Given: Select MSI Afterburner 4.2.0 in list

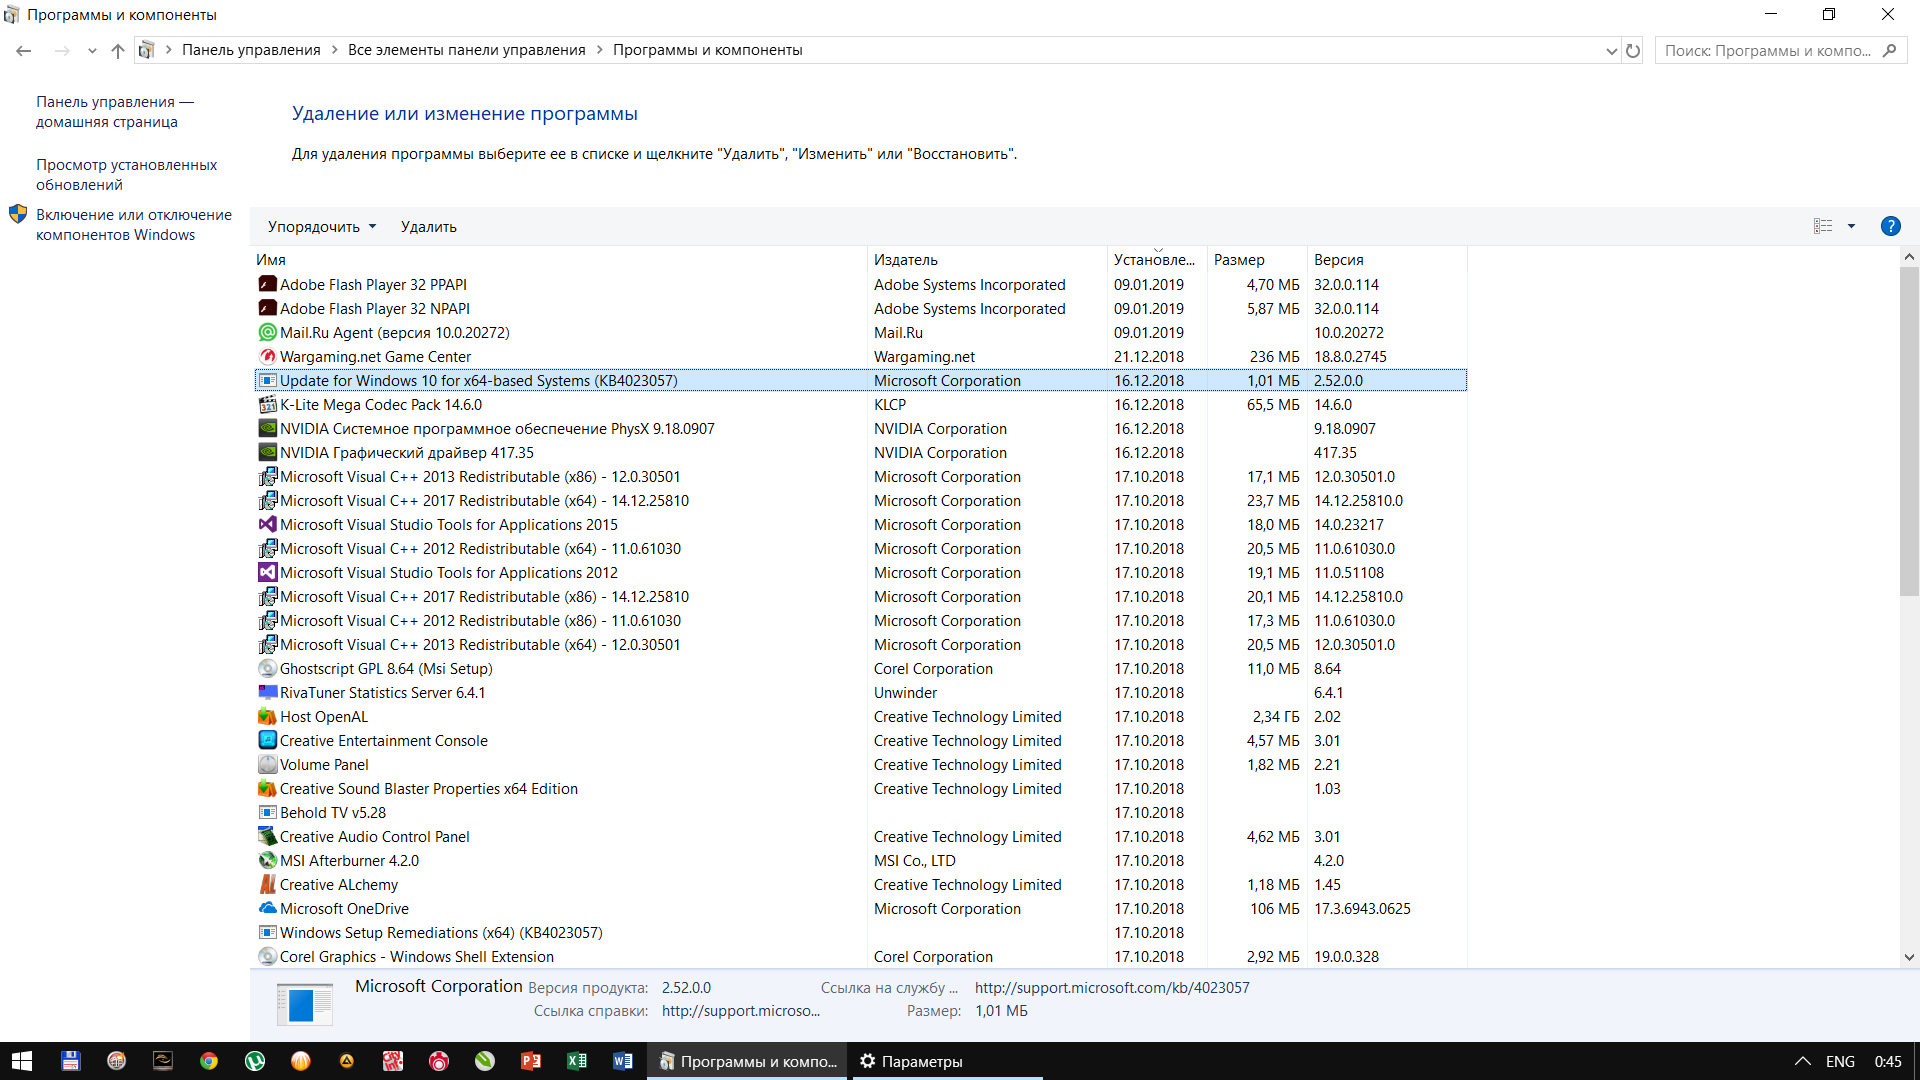Looking at the screenshot, I should click(x=349, y=861).
